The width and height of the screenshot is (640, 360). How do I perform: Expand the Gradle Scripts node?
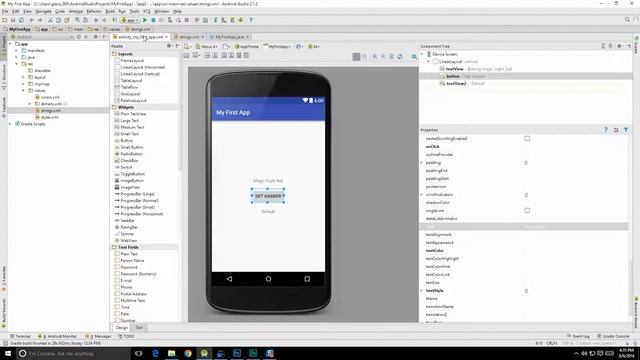pos(10,124)
